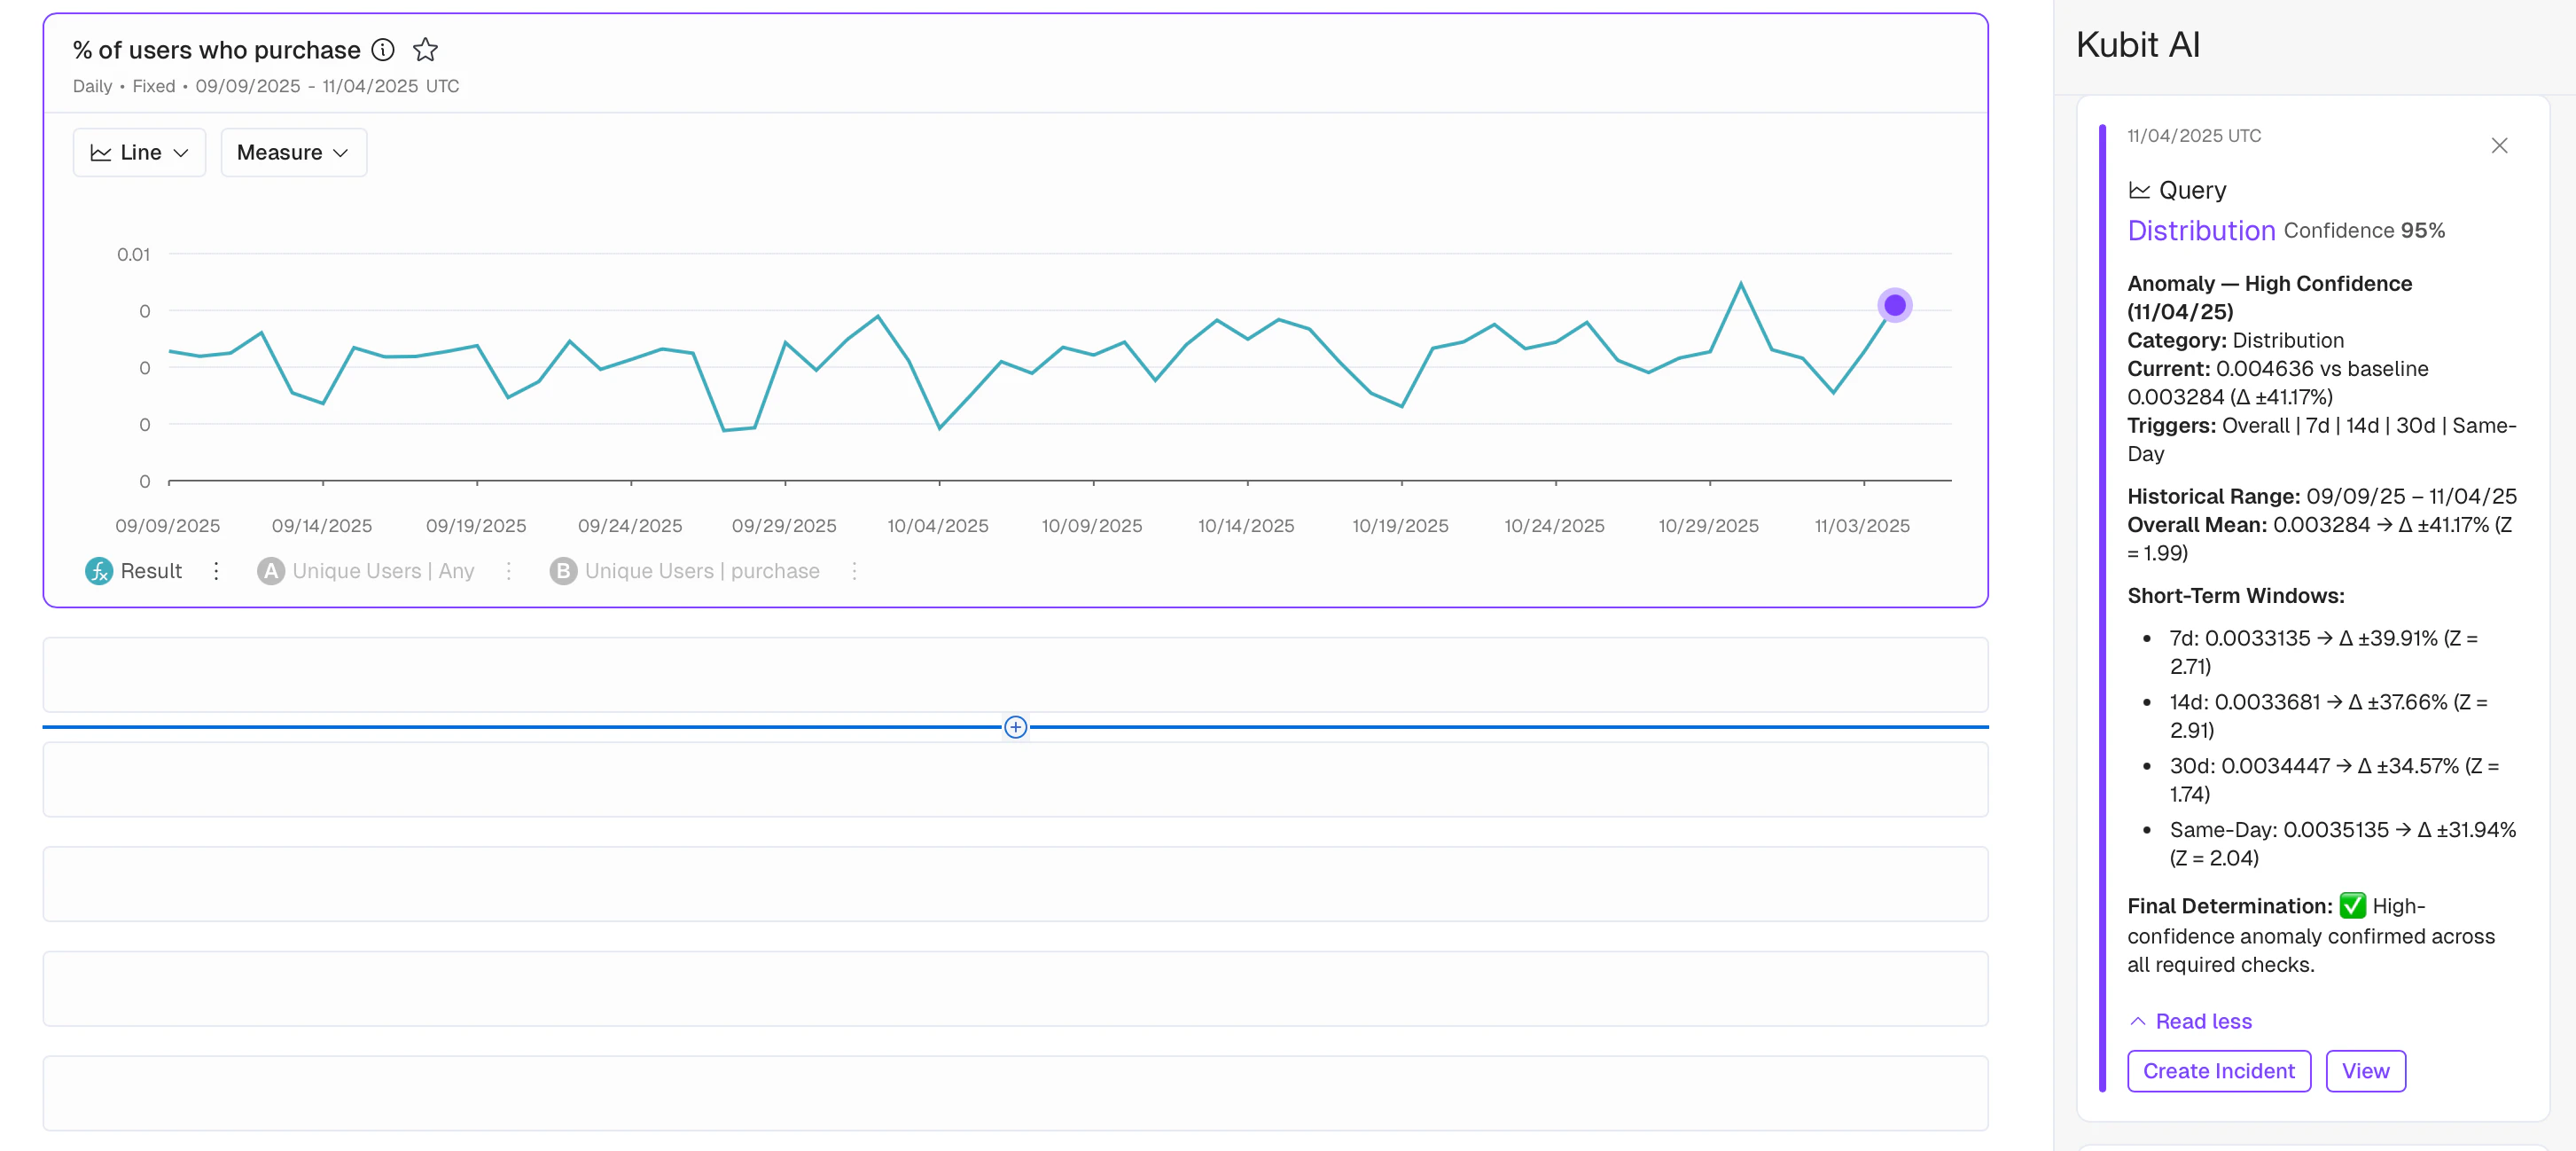
Task: Expand the Measure dropdown
Action: [x=293, y=152]
